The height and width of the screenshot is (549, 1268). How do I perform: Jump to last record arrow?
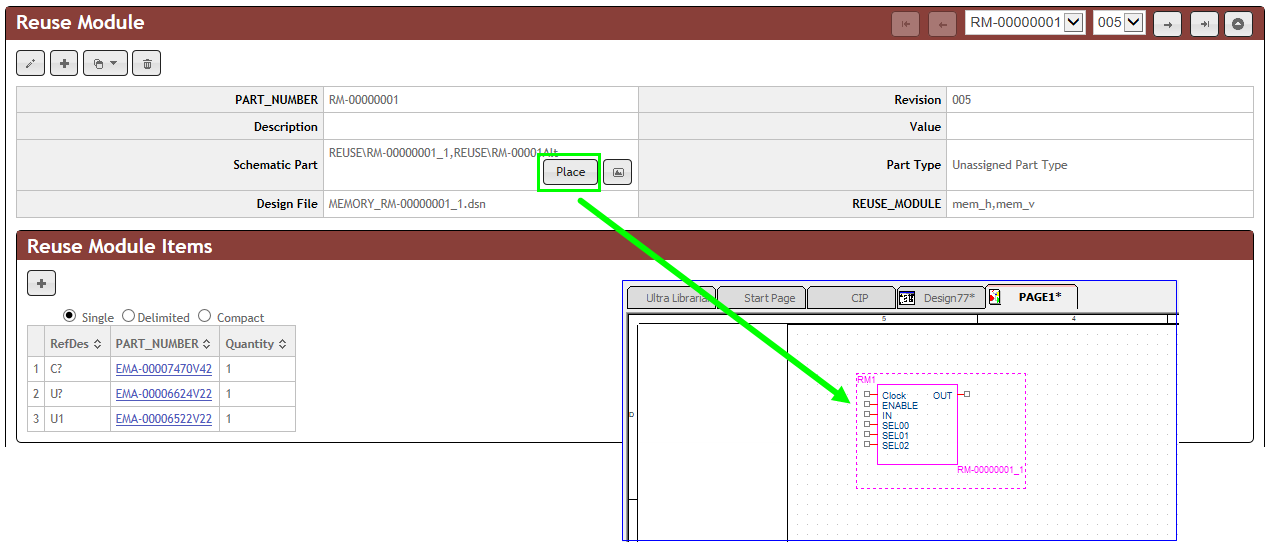pyautogui.click(x=1204, y=24)
